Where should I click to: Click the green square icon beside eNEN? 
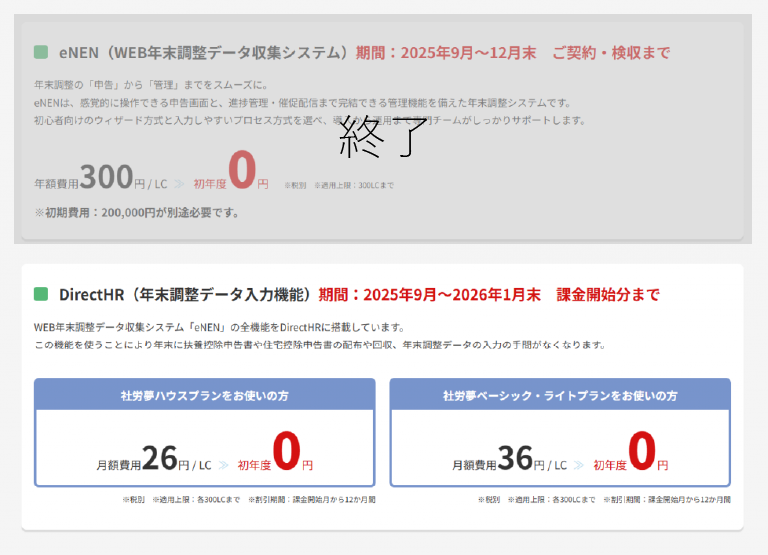[41, 52]
